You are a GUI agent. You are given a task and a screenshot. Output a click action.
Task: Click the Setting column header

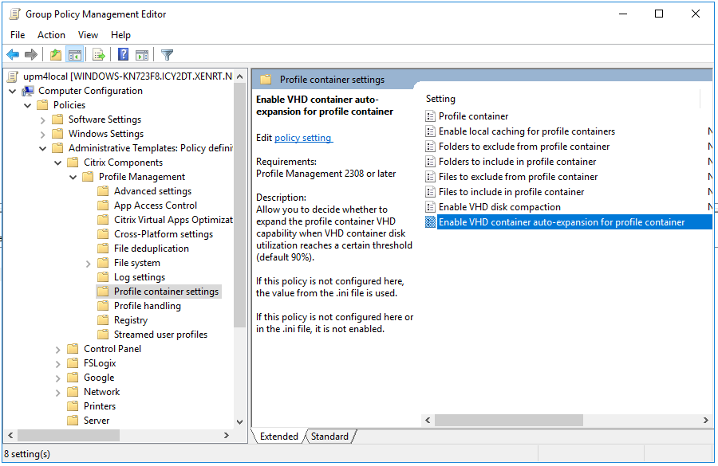(x=441, y=99)
